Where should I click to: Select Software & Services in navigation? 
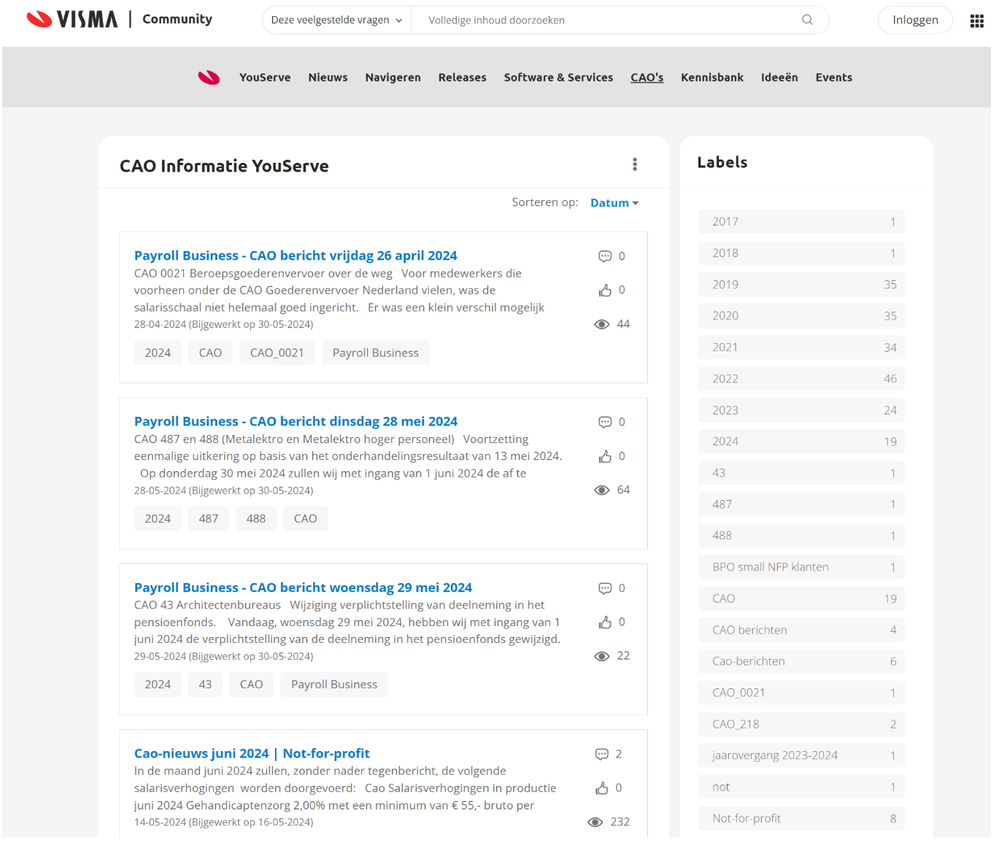pyautogui.click(x=559, y=77)
